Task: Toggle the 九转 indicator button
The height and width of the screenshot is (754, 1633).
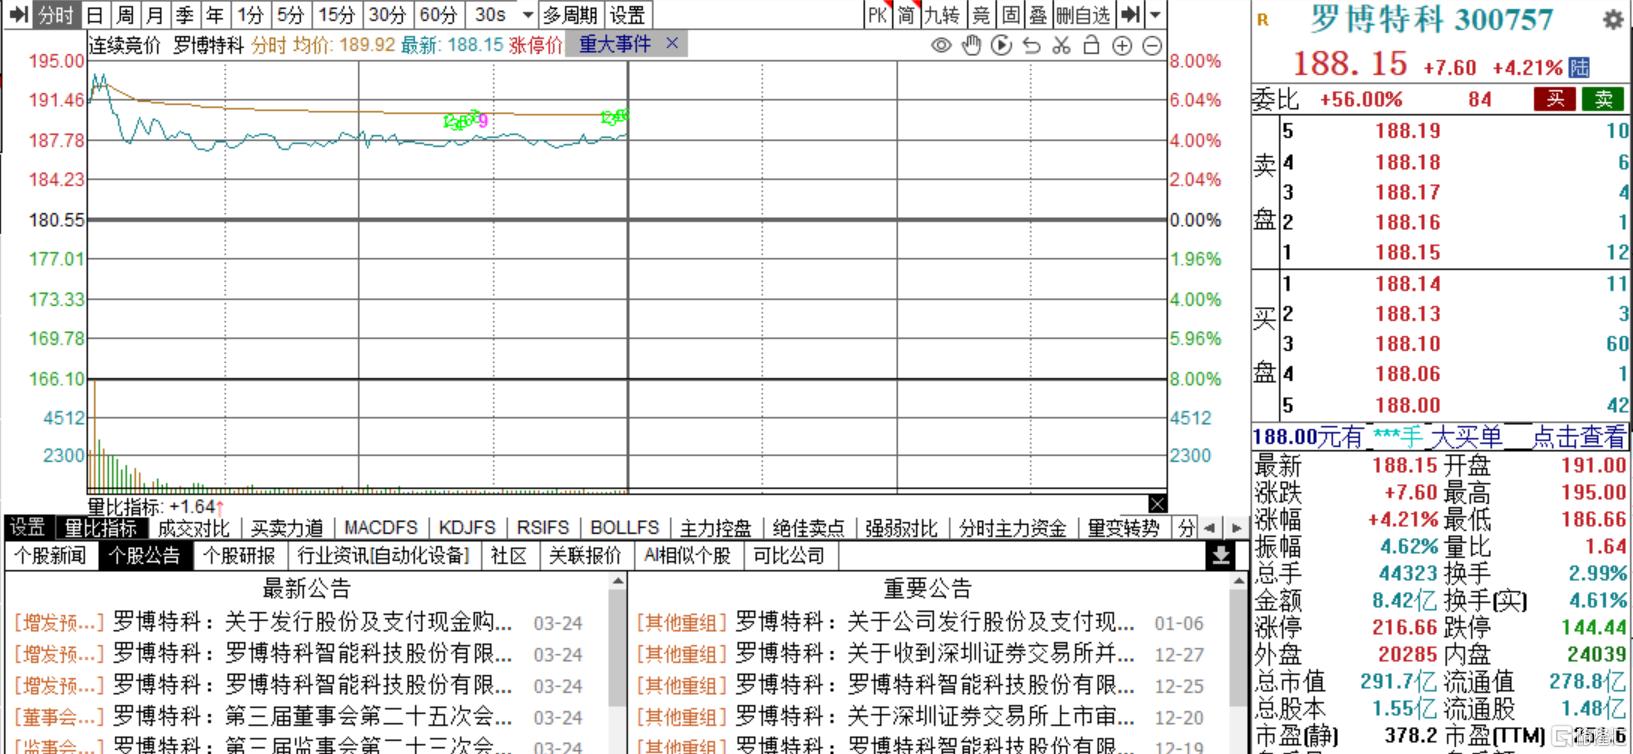Action: pos(942,15)
